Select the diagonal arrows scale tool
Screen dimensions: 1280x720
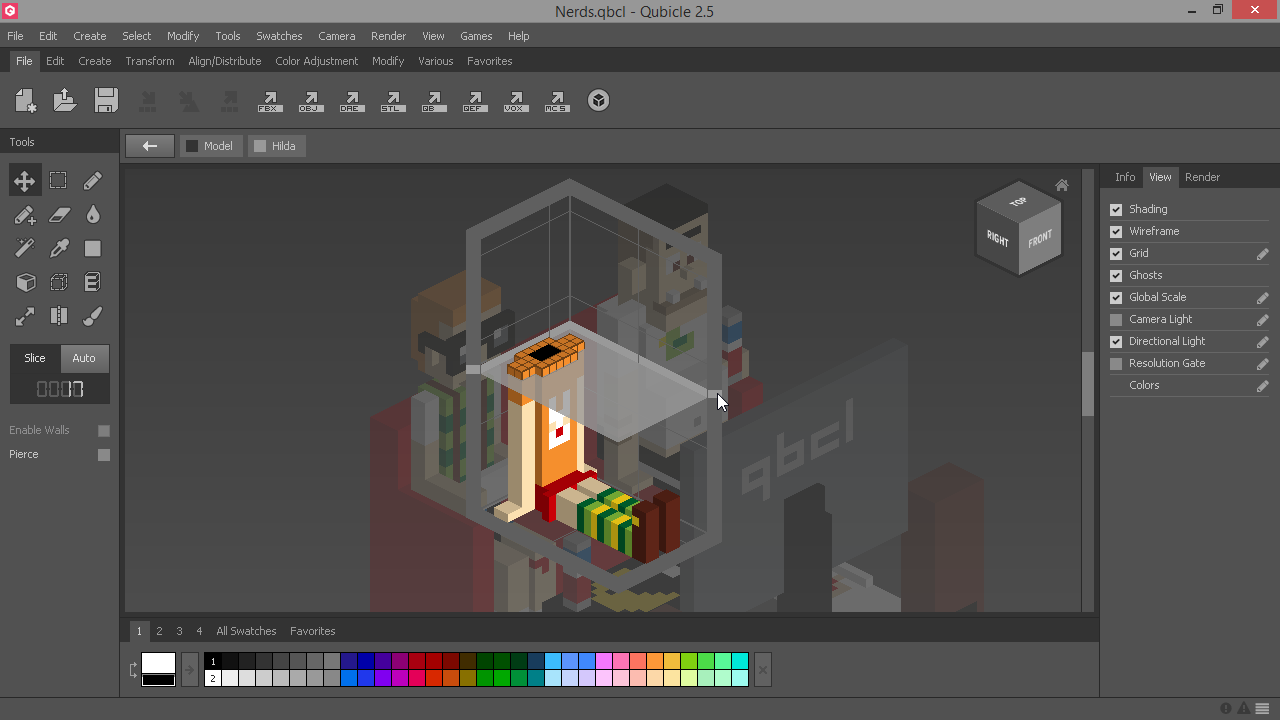[x=25, y=317]
